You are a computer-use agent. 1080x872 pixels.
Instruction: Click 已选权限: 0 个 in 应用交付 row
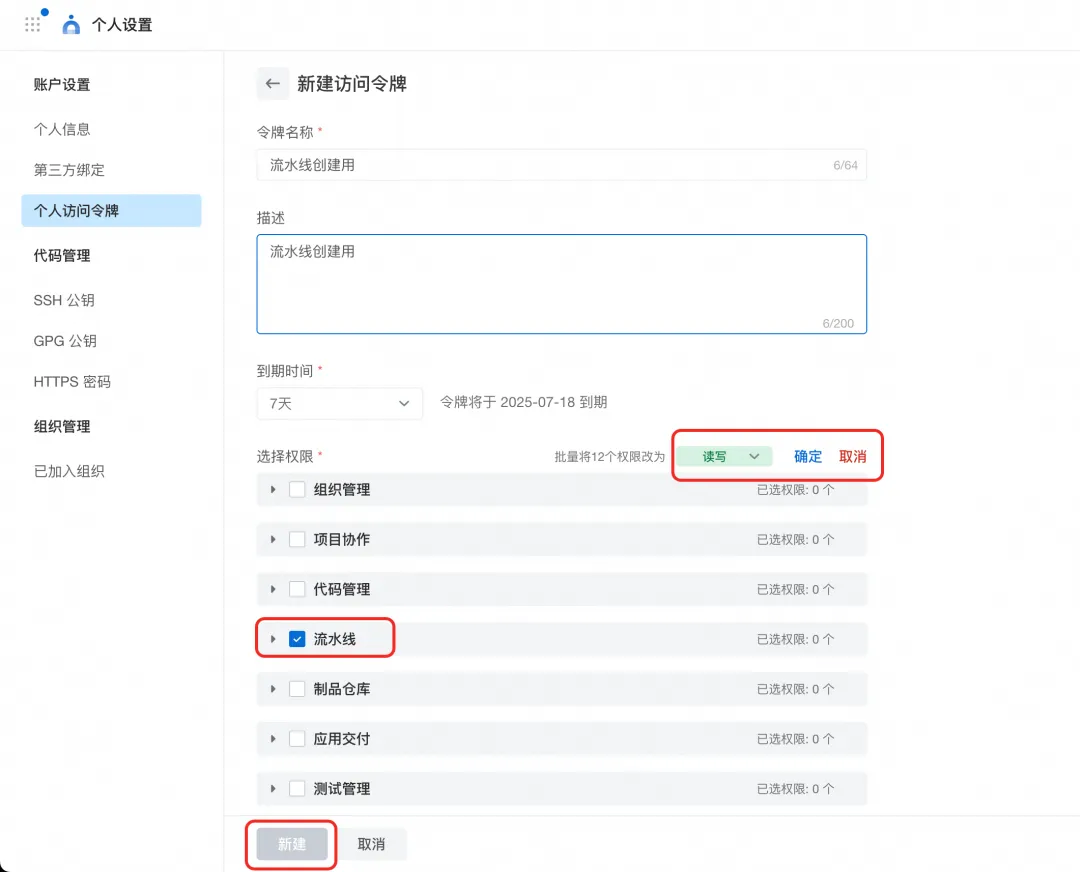click(x=796, y=739)
